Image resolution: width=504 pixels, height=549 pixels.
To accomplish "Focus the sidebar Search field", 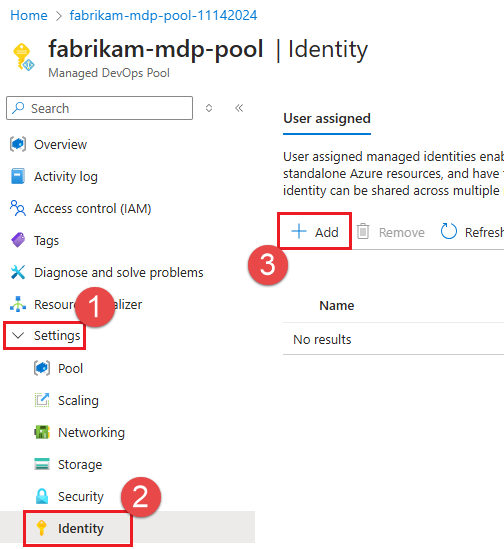I will click(x=99, y=108).
